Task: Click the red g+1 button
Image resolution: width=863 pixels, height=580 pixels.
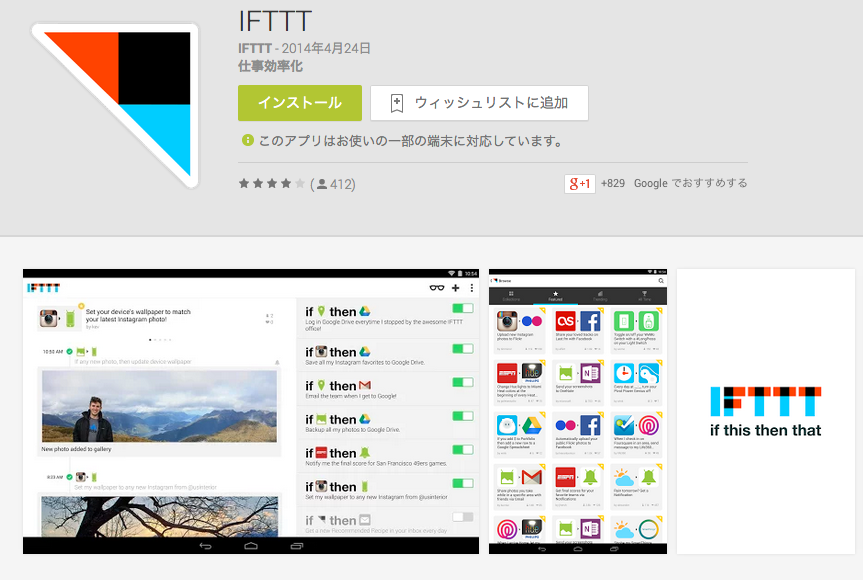Action: 580,183
